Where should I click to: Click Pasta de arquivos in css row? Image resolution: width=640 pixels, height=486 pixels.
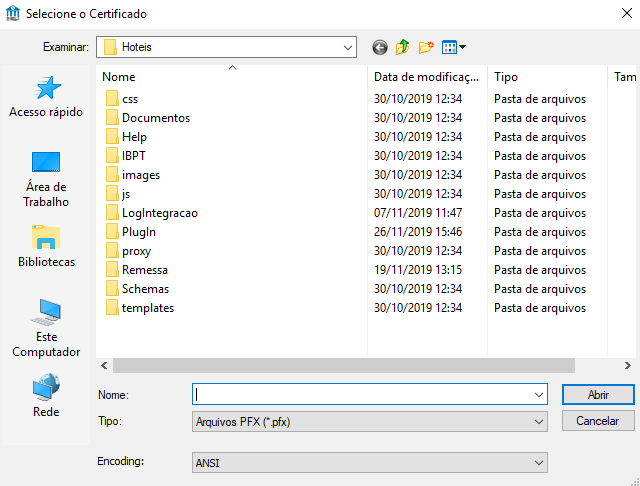click(540, 99)
